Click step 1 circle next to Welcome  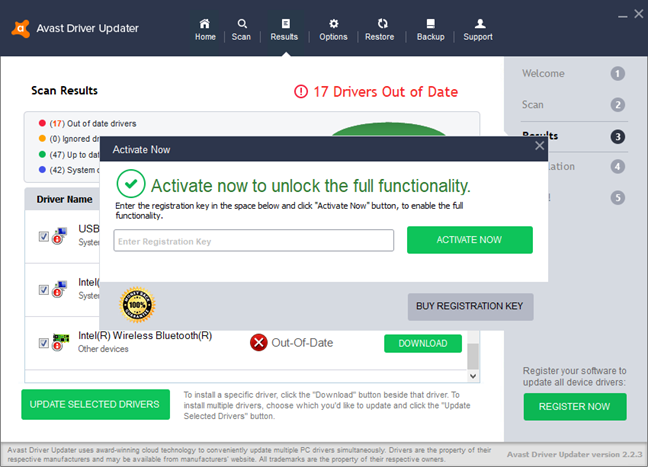(x=618, y=74)
